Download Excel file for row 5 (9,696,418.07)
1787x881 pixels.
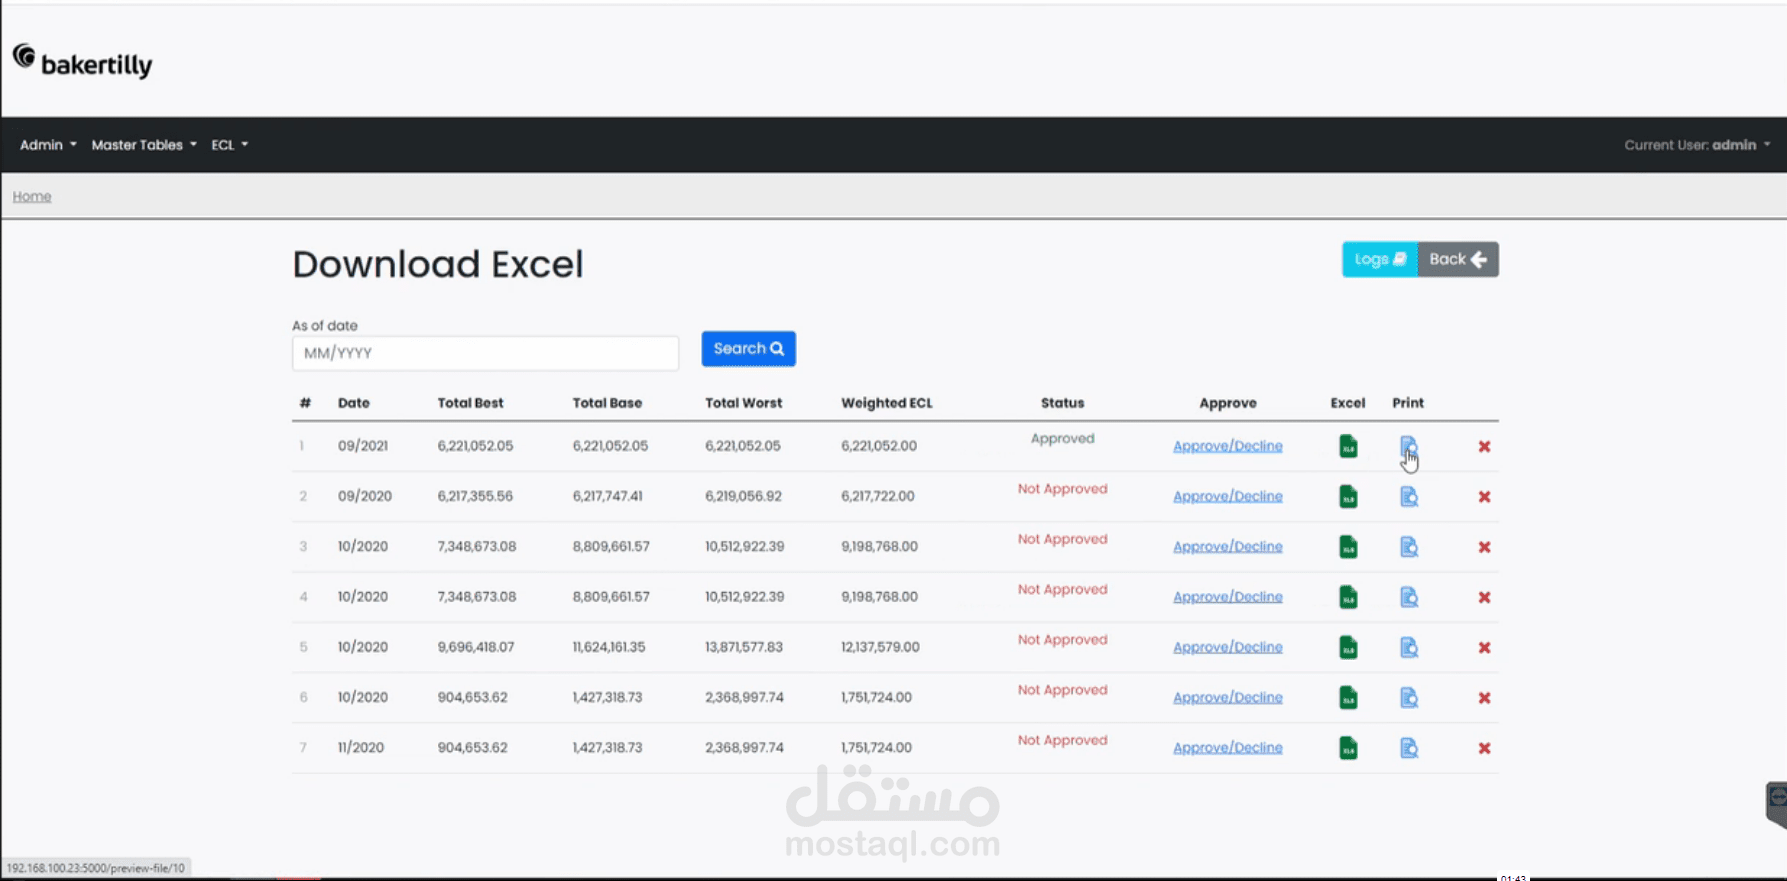(1348, 647)
